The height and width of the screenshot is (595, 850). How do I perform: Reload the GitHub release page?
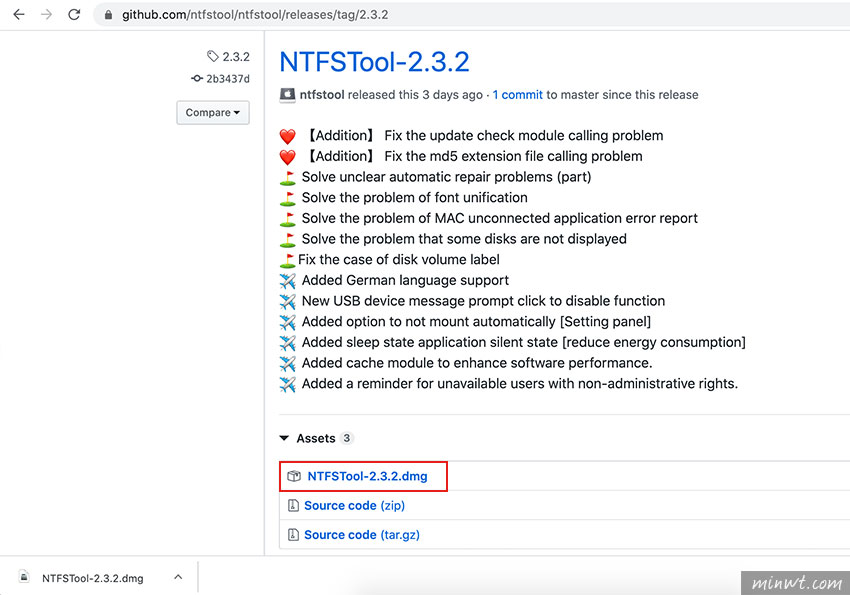(74, 15)
